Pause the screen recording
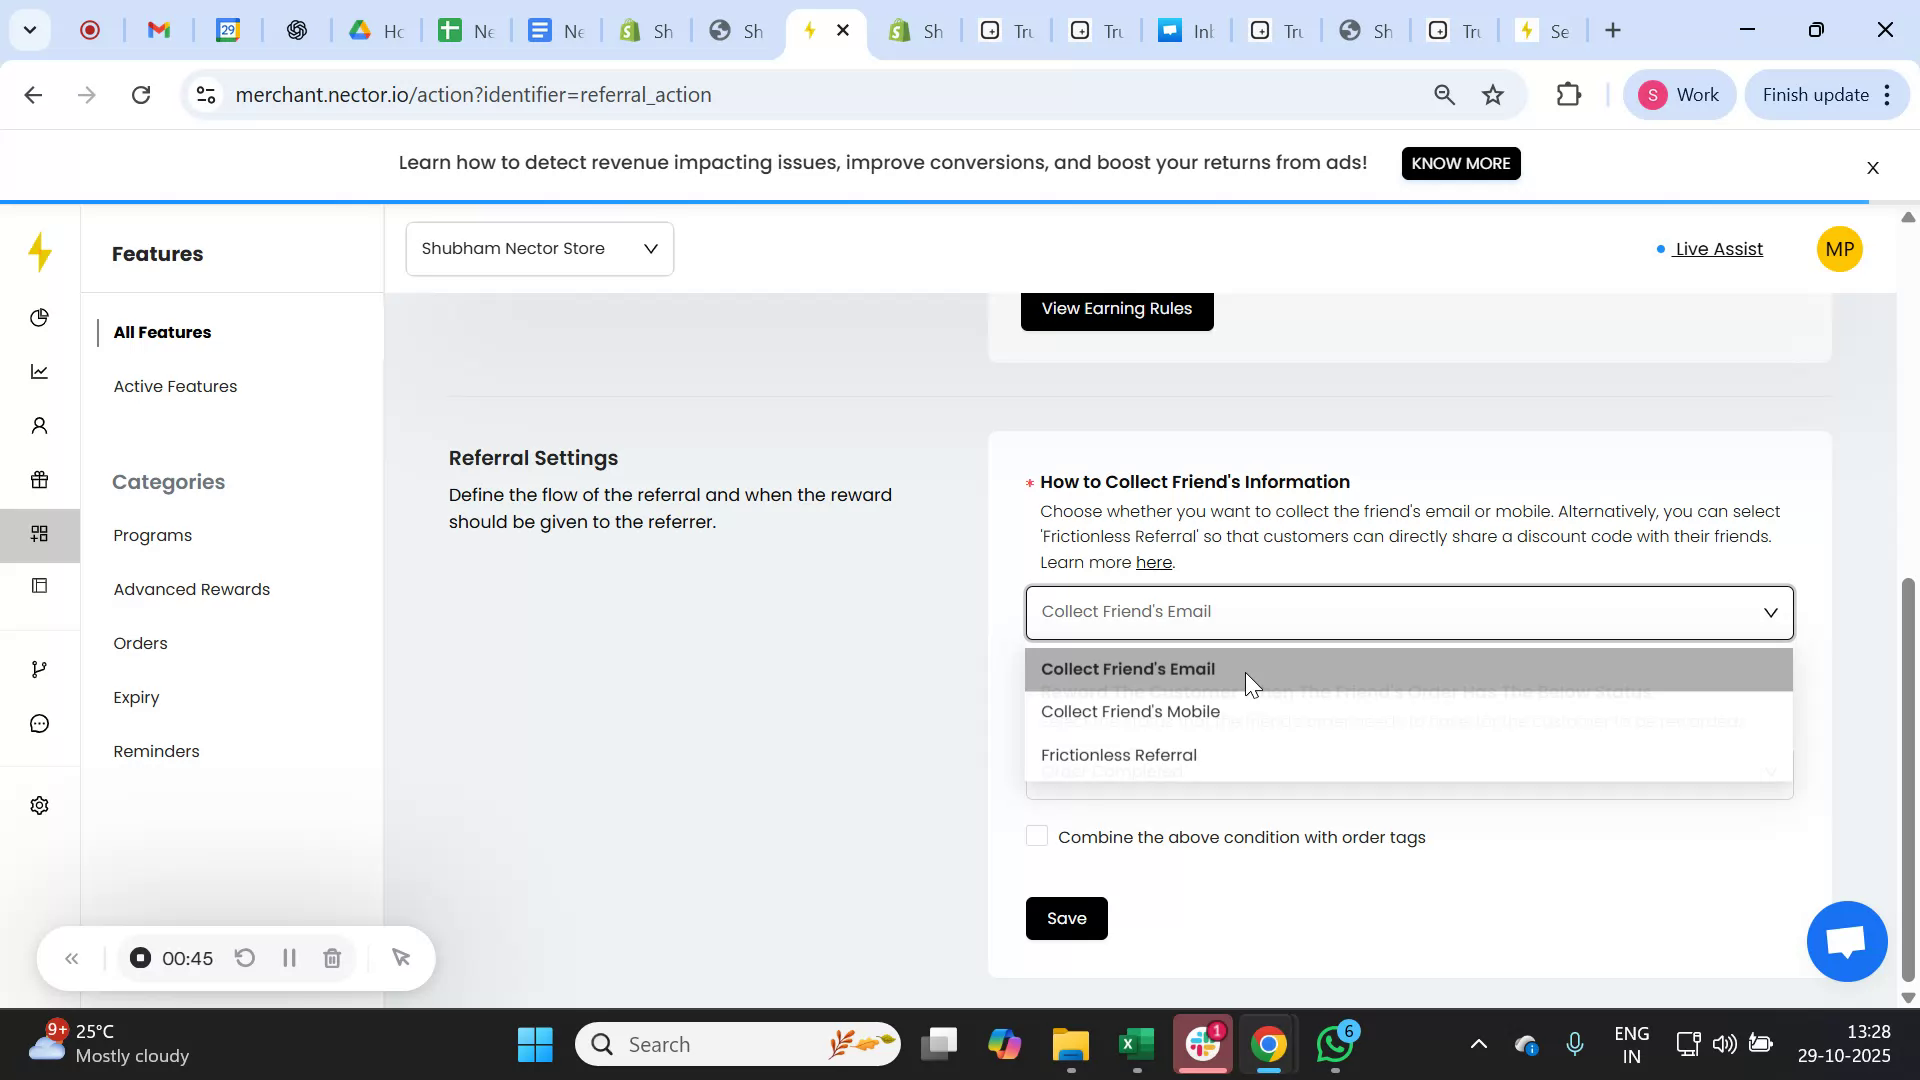1920x1080 pixels. [x=288, y=957]
